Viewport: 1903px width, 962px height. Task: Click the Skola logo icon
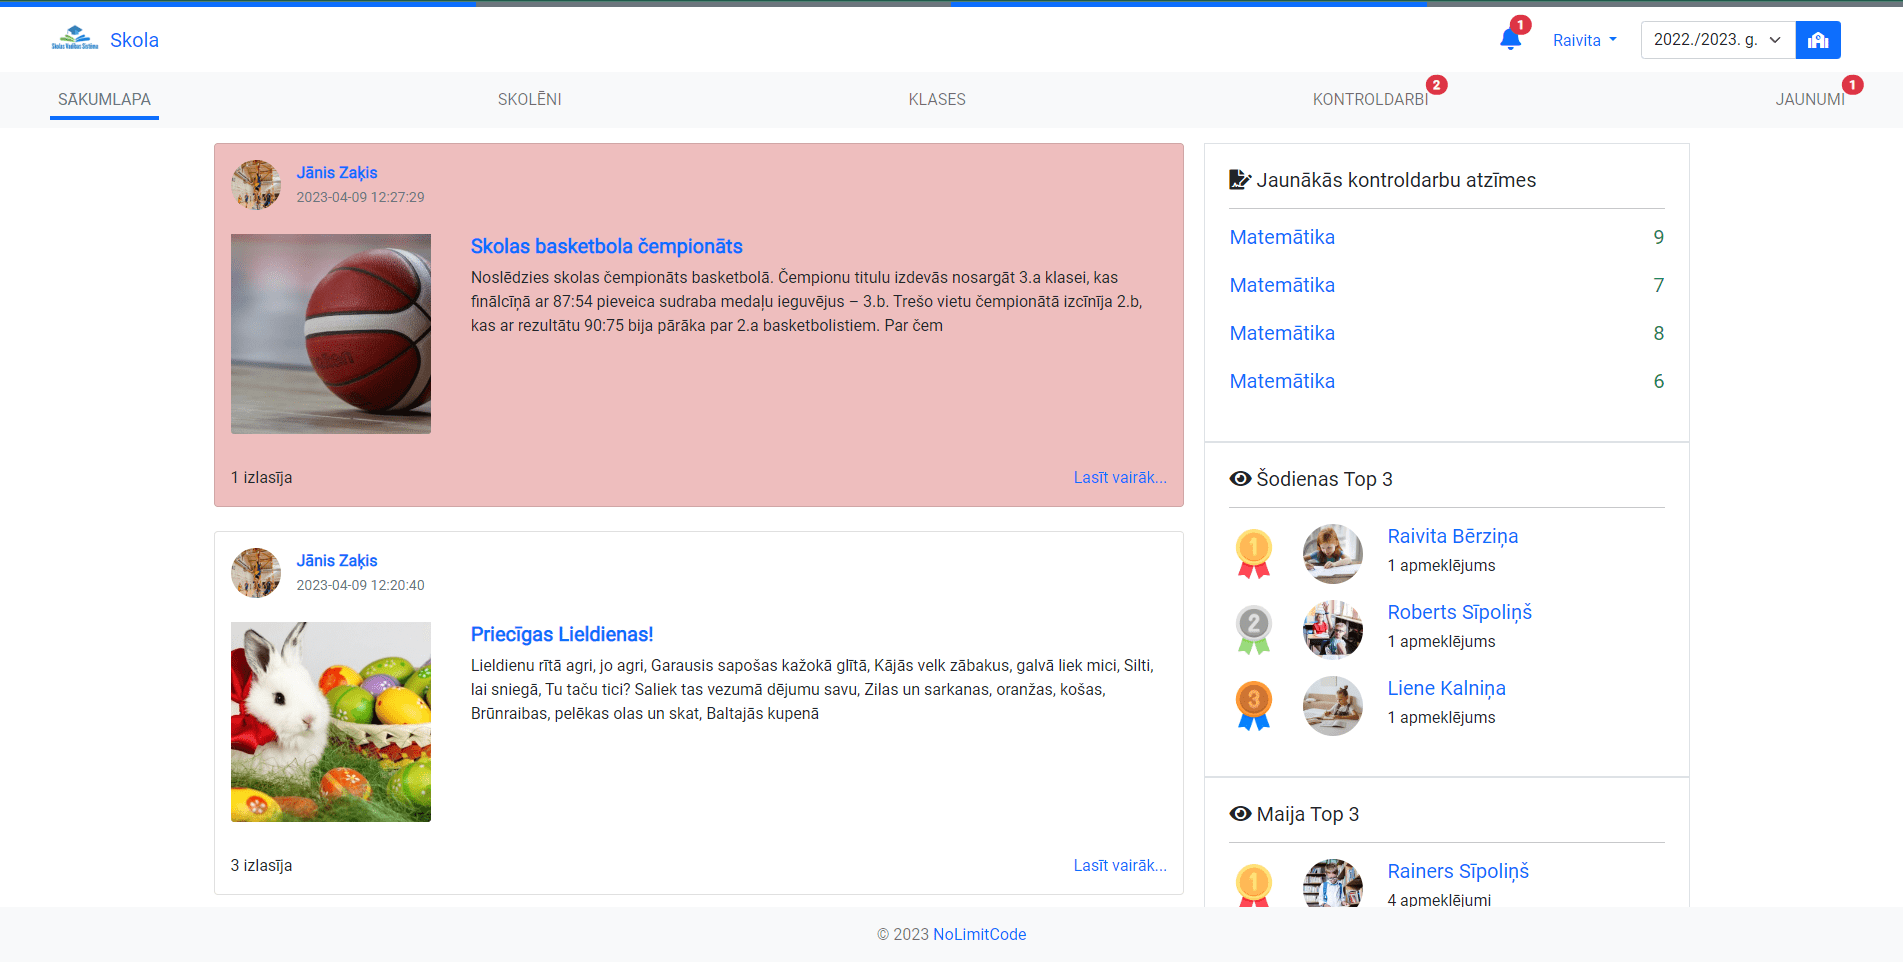coord(75,40)
